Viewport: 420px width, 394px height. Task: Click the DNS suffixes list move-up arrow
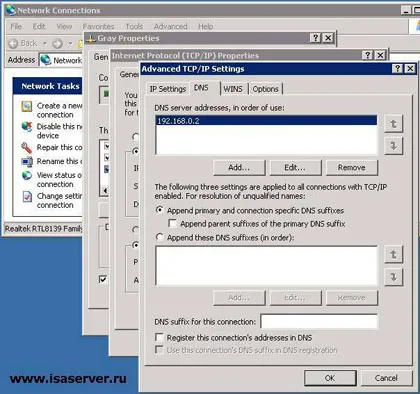394,255
